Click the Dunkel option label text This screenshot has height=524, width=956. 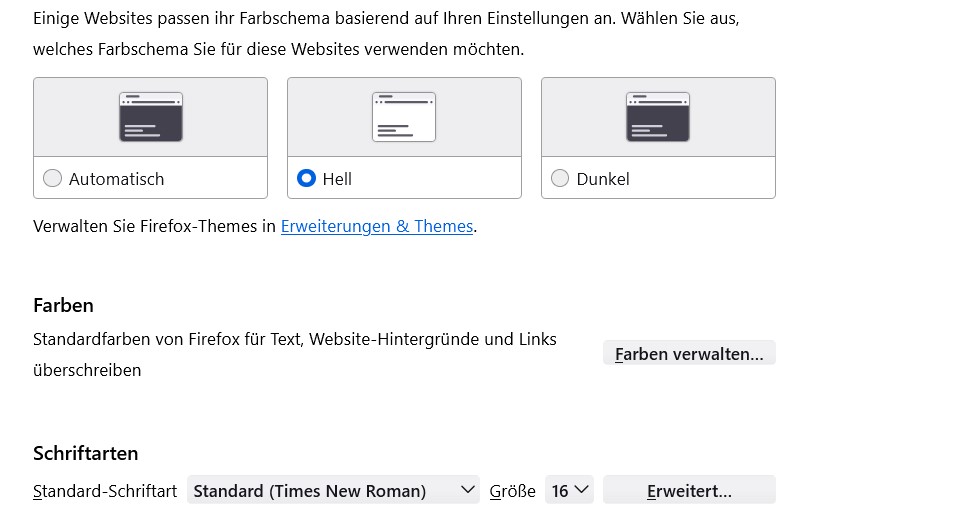[x=603, y=179]
